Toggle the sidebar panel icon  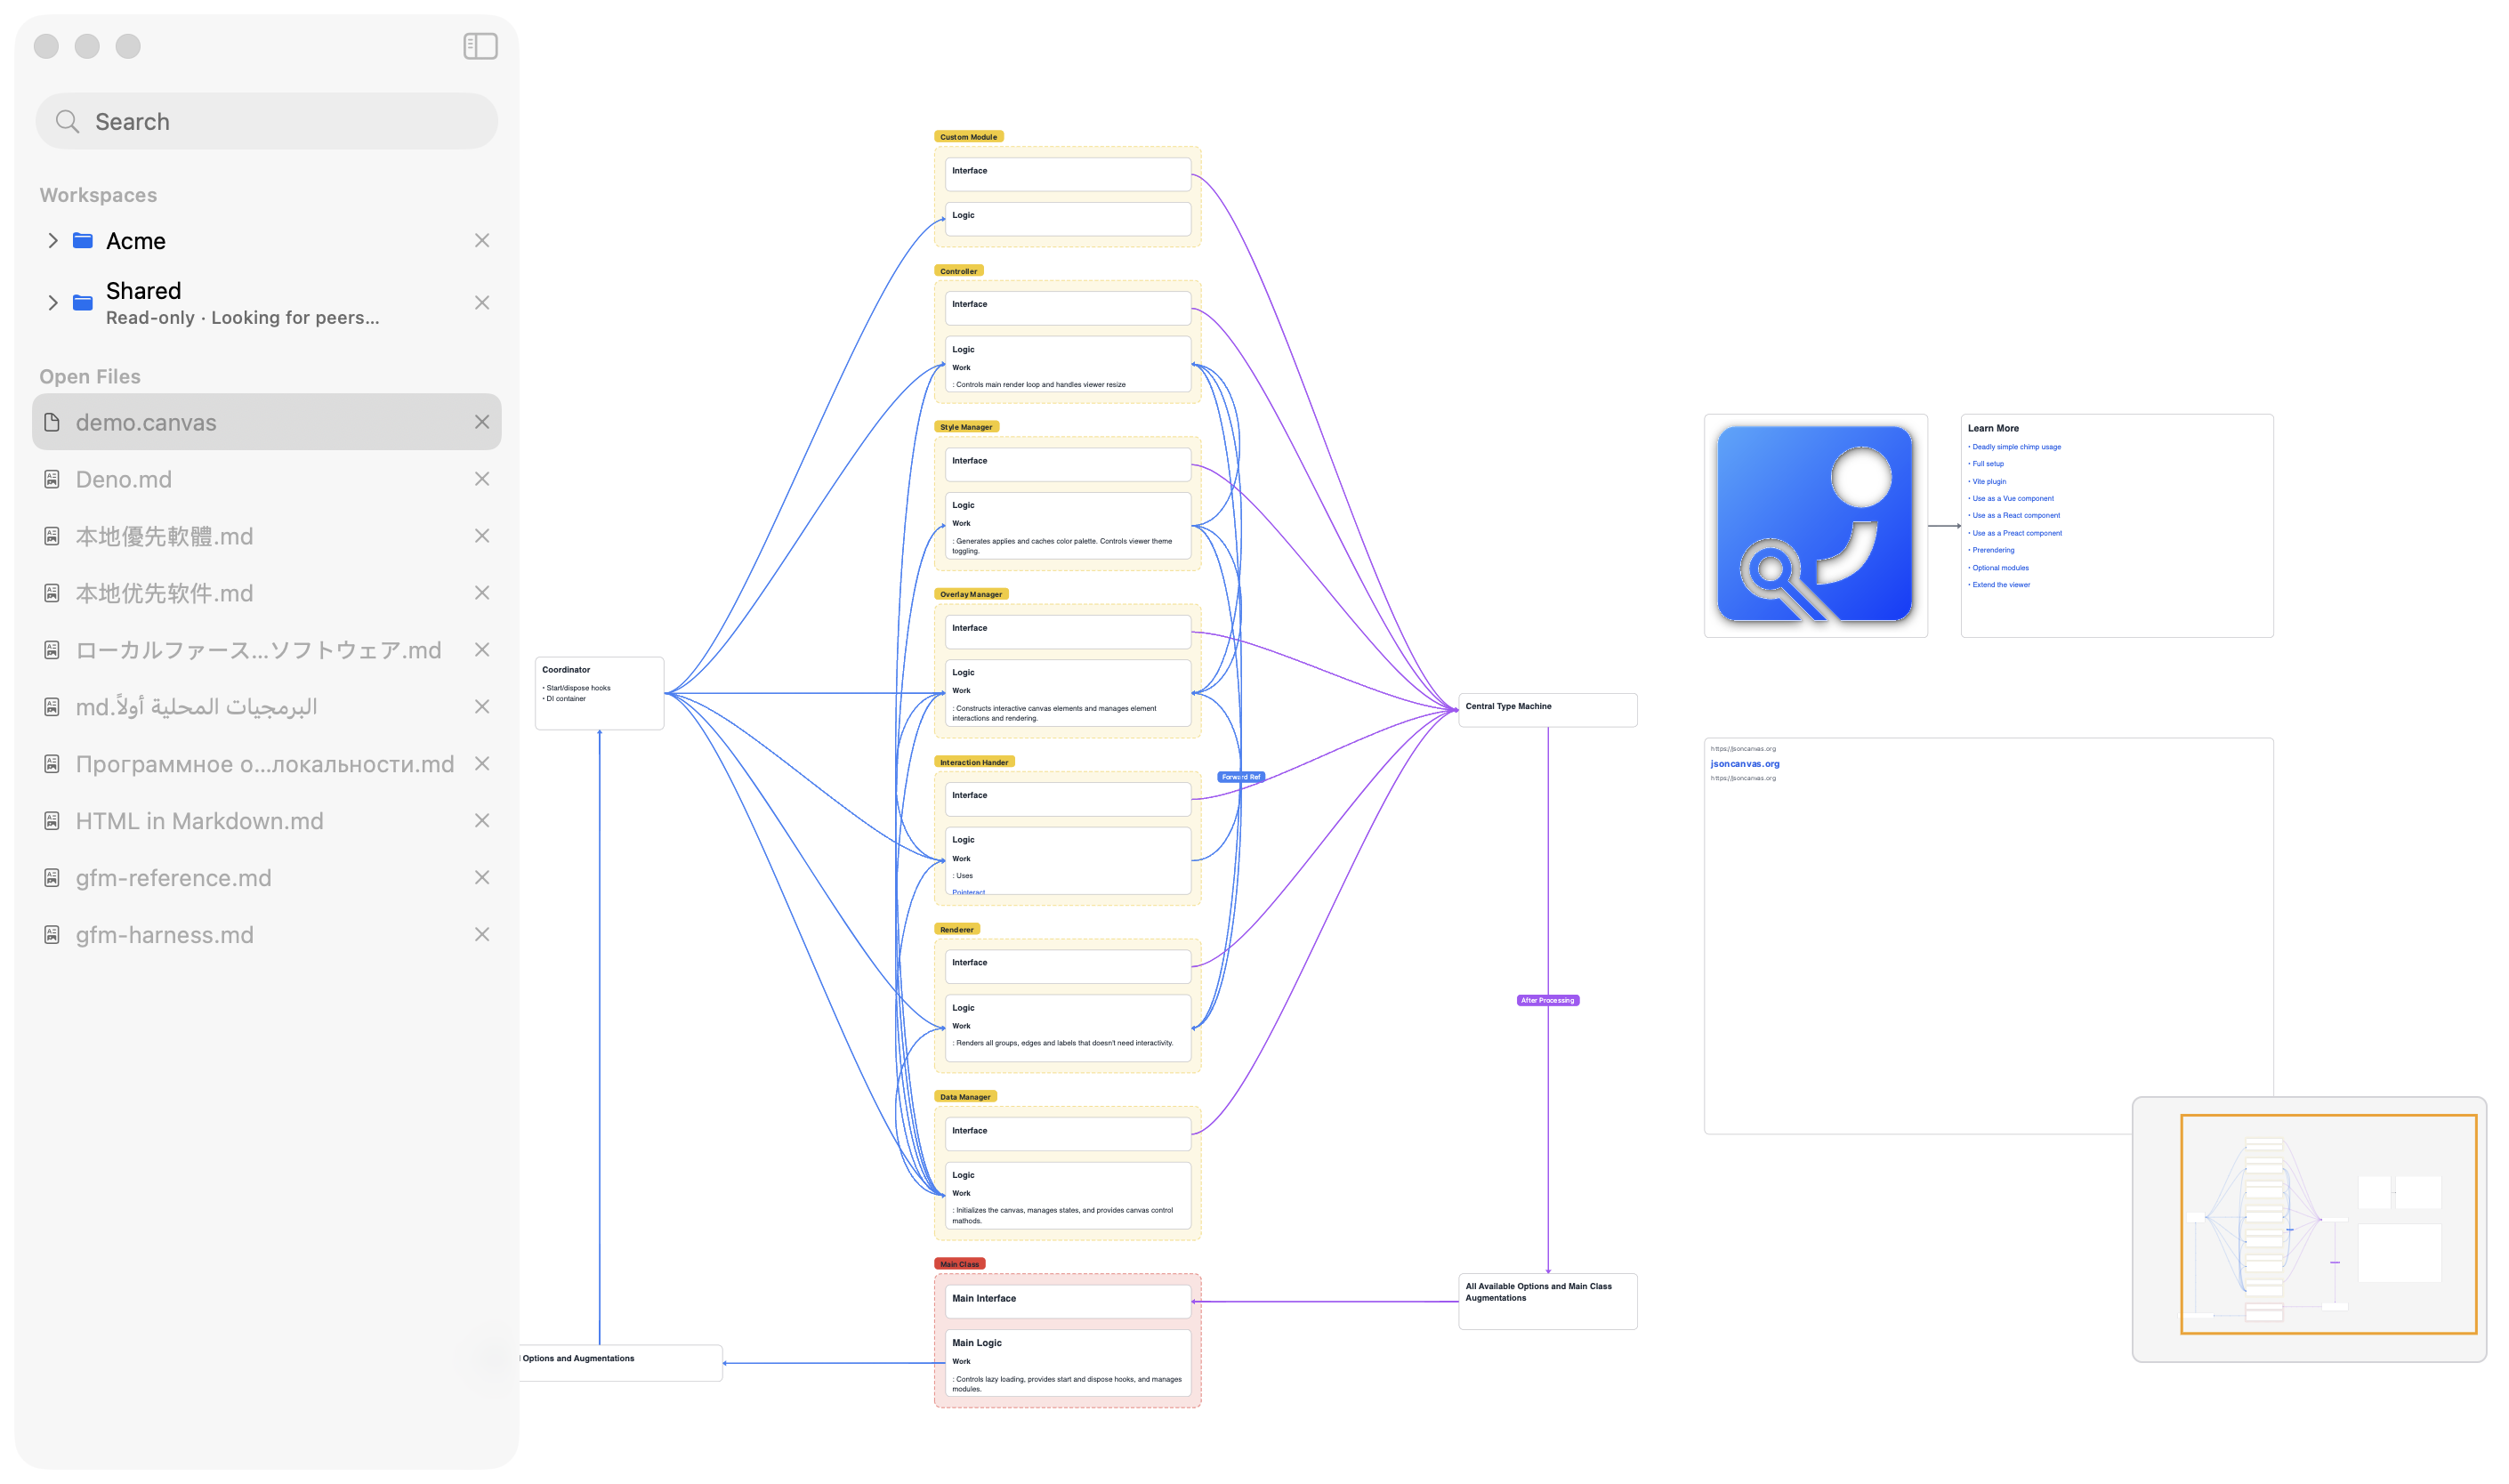coord(480,46)
